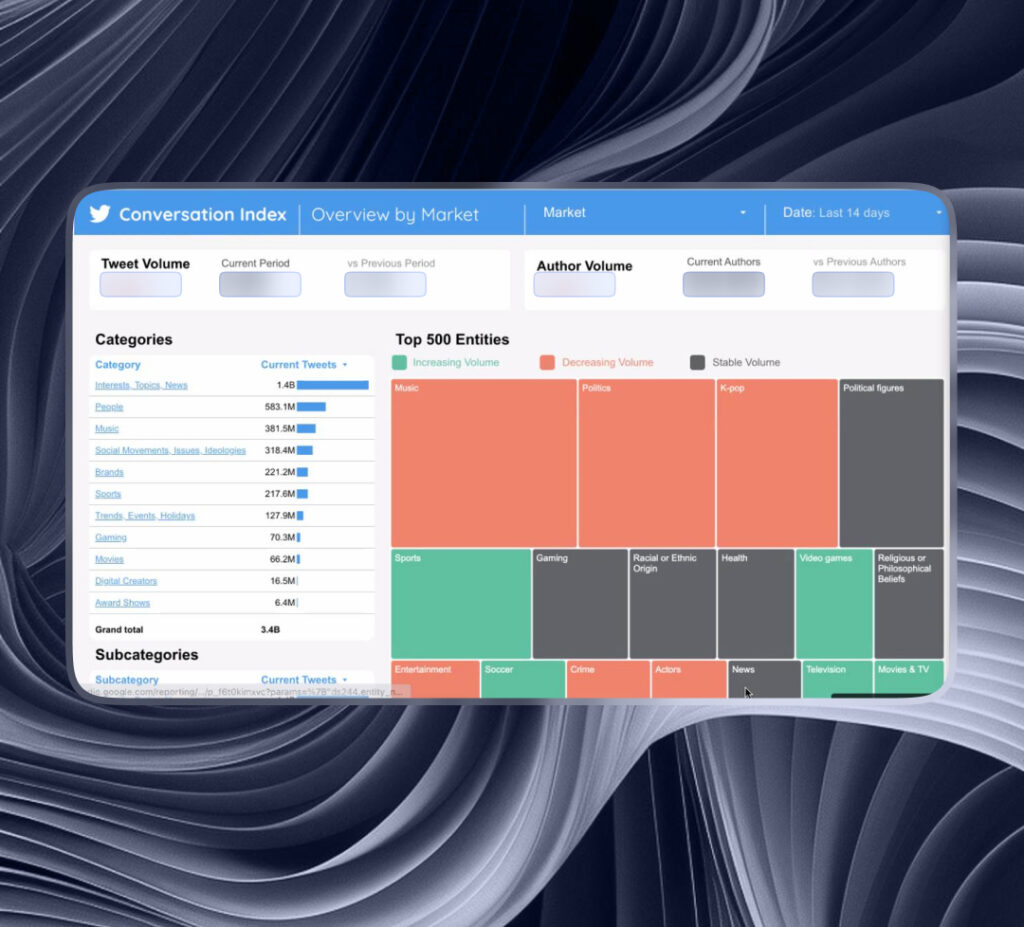This screenshot has width=1024, height=927.
Task: Open the Award Shows category link
Action: click(x=122, y=602)
